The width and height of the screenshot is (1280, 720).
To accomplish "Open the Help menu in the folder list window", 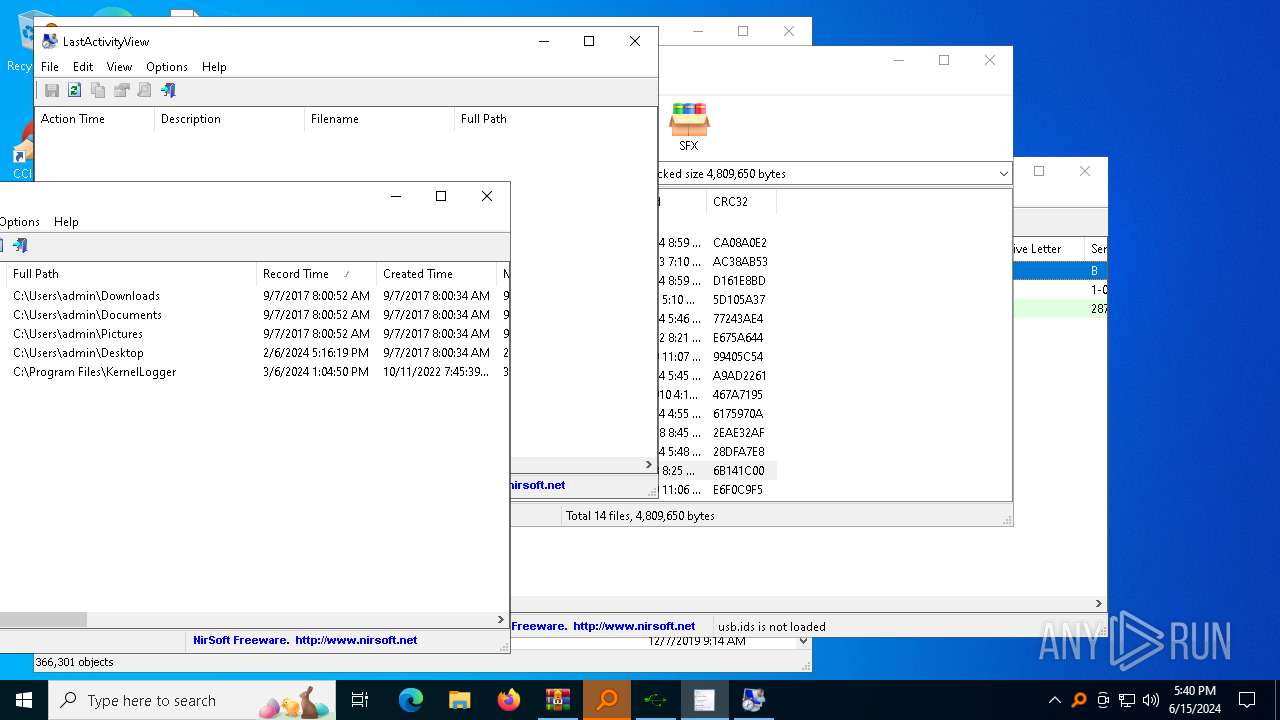I will [x=66, y=222].
